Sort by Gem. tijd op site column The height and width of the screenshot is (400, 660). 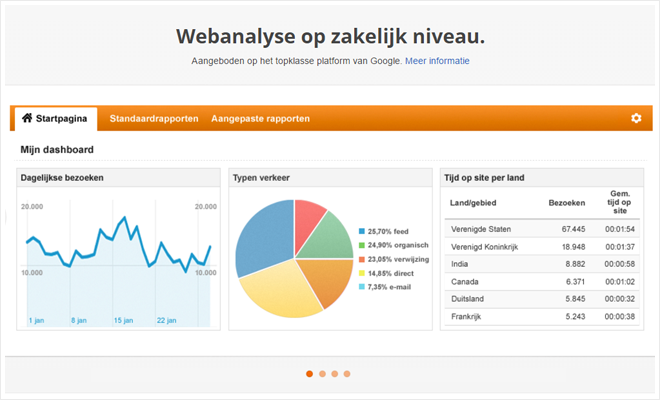[620, 202]
